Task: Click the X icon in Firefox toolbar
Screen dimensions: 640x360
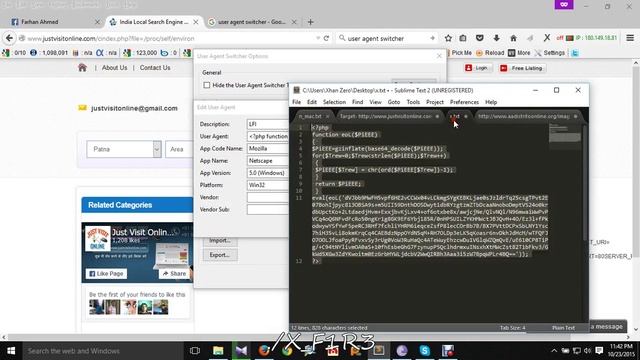Action: [x=547, y=38]
